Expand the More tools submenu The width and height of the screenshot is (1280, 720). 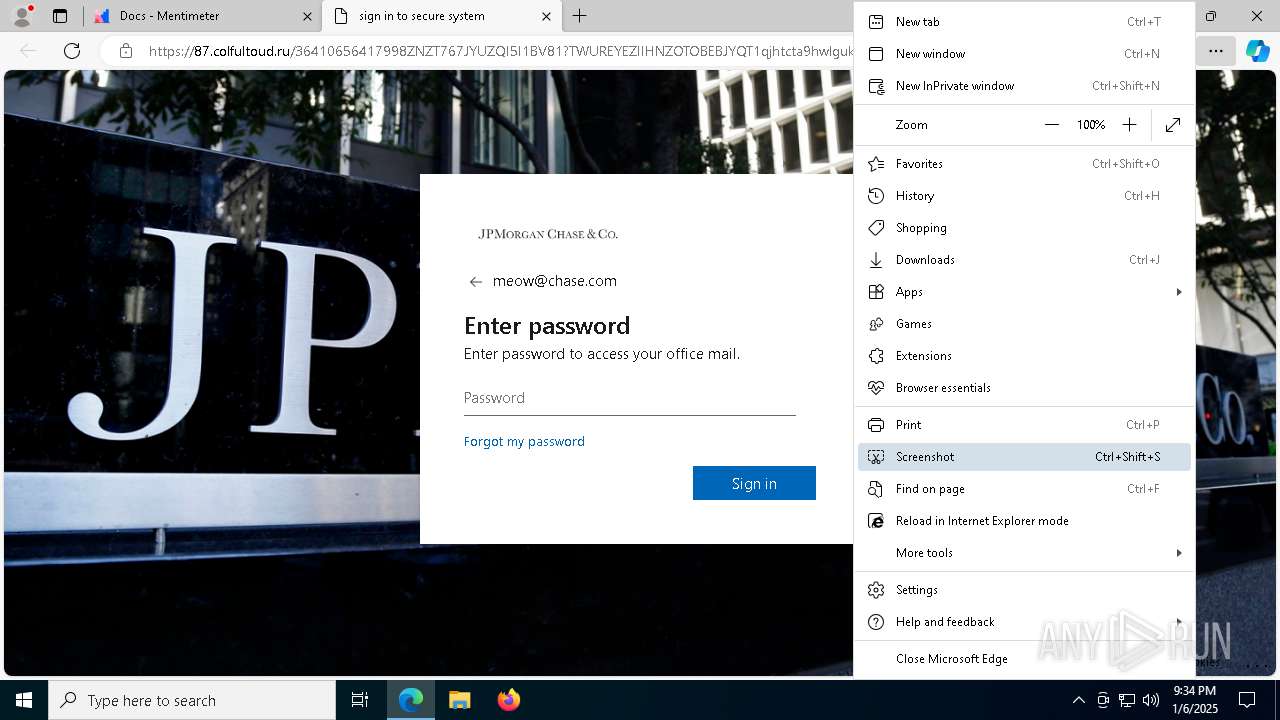tap(1024, 553)
